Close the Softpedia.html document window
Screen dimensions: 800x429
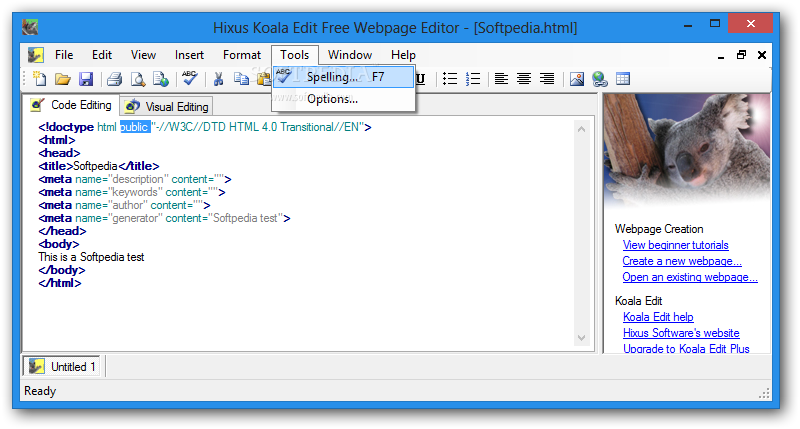tap(762, 55)
